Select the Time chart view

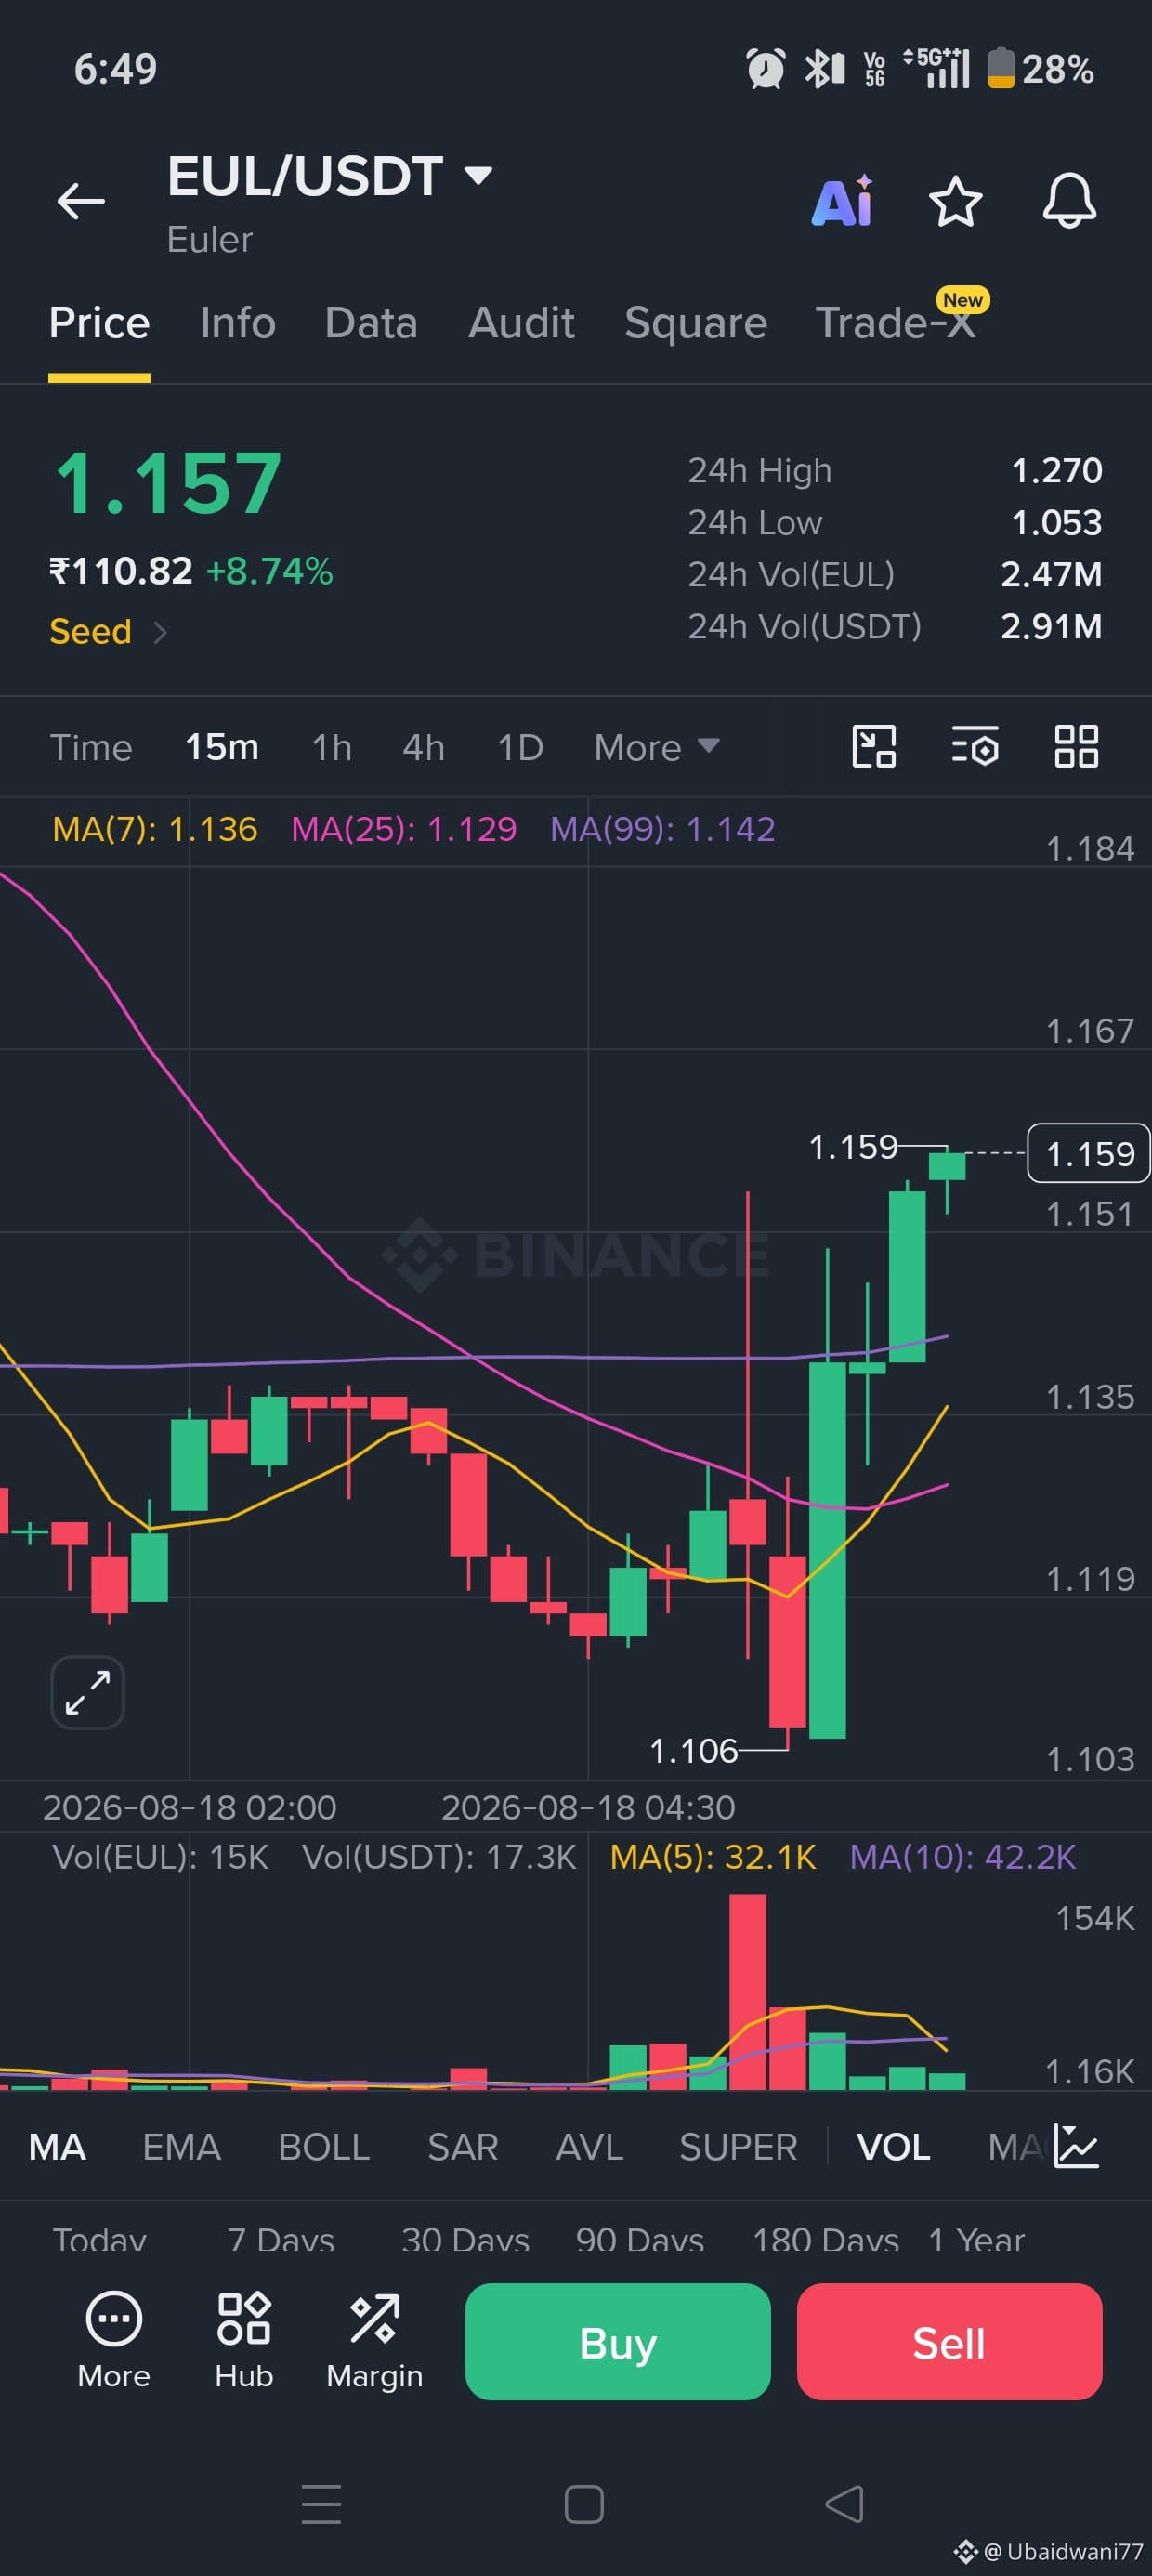[91, 747]
